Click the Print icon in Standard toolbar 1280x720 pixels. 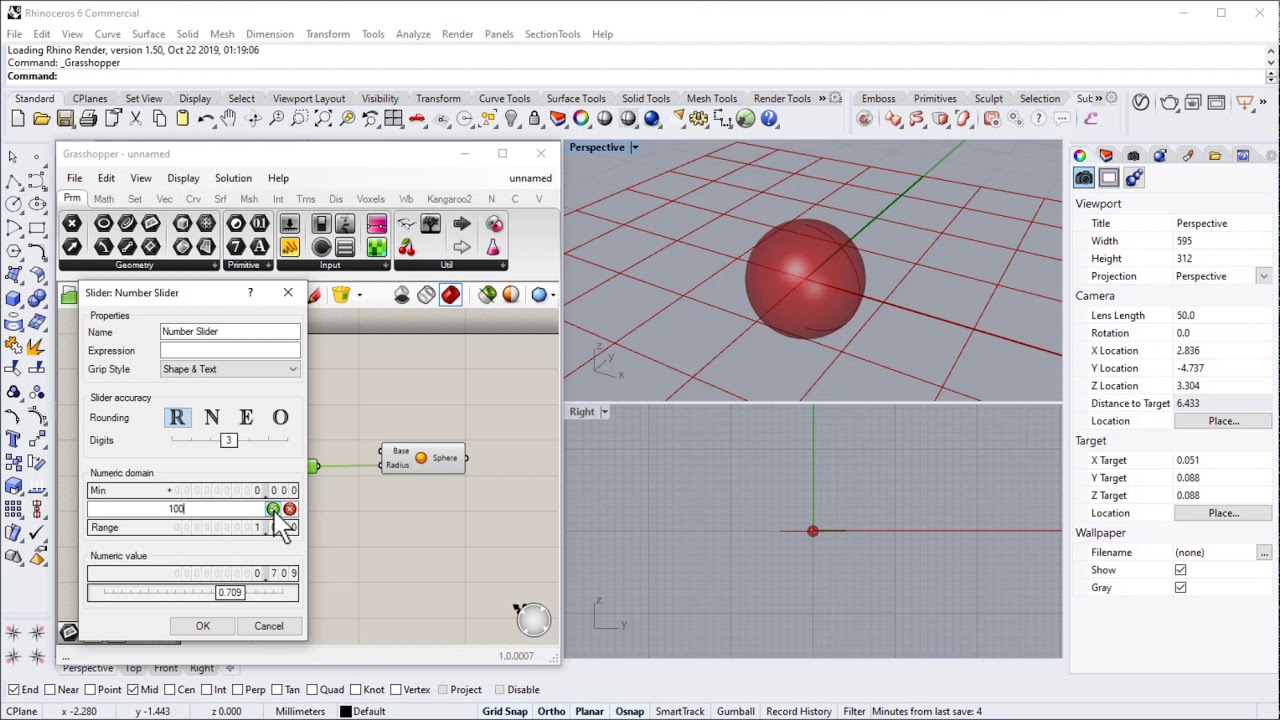tap(88, 119)
